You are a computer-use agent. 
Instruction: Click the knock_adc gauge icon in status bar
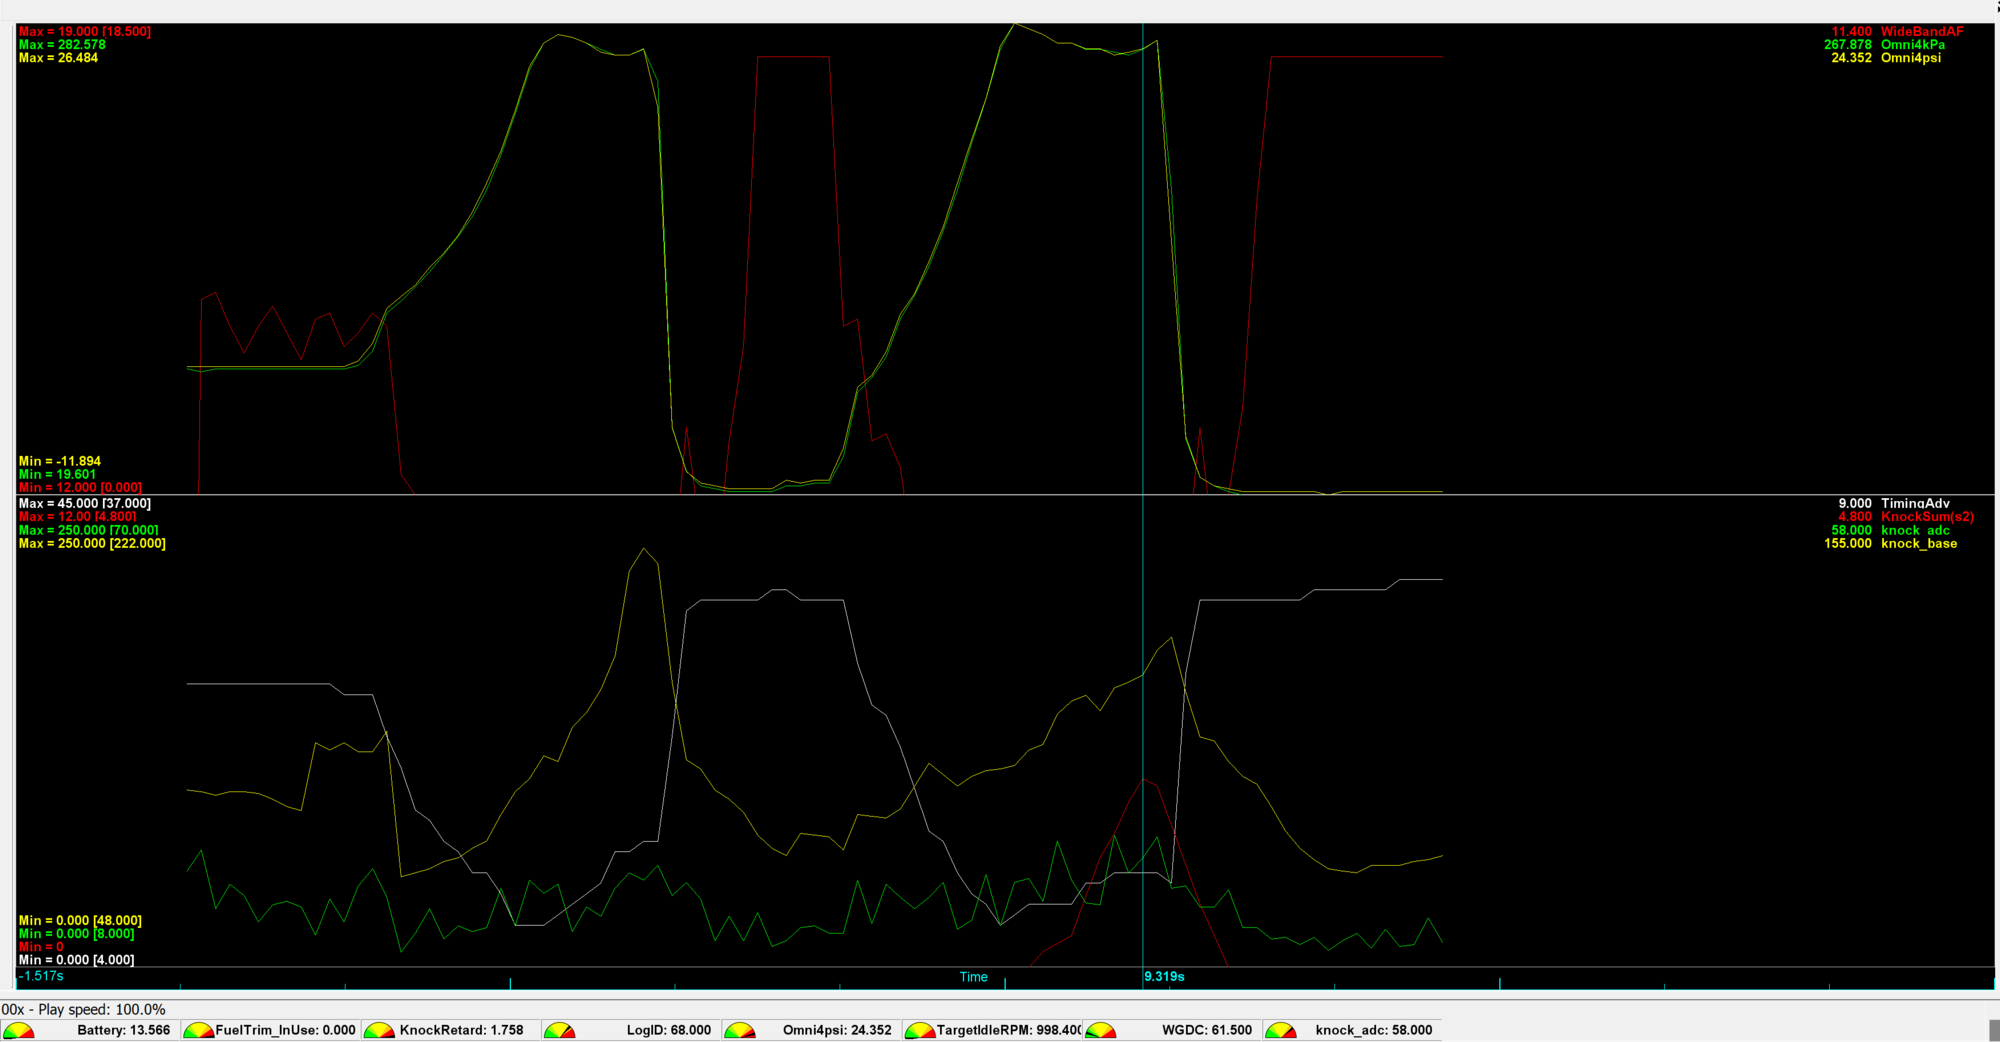(1280, 1031)
